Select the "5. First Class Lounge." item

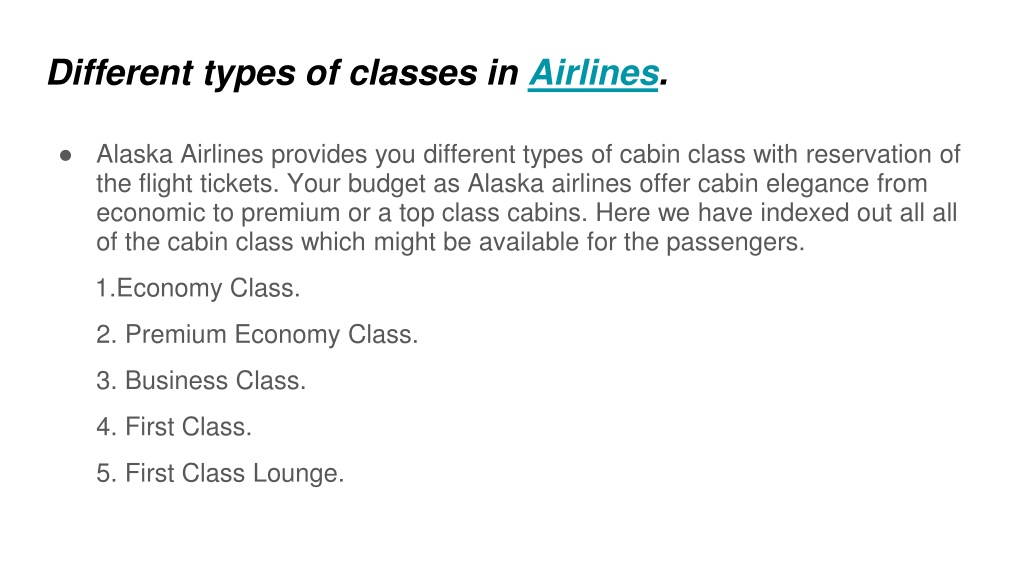(x=220, y=473)
